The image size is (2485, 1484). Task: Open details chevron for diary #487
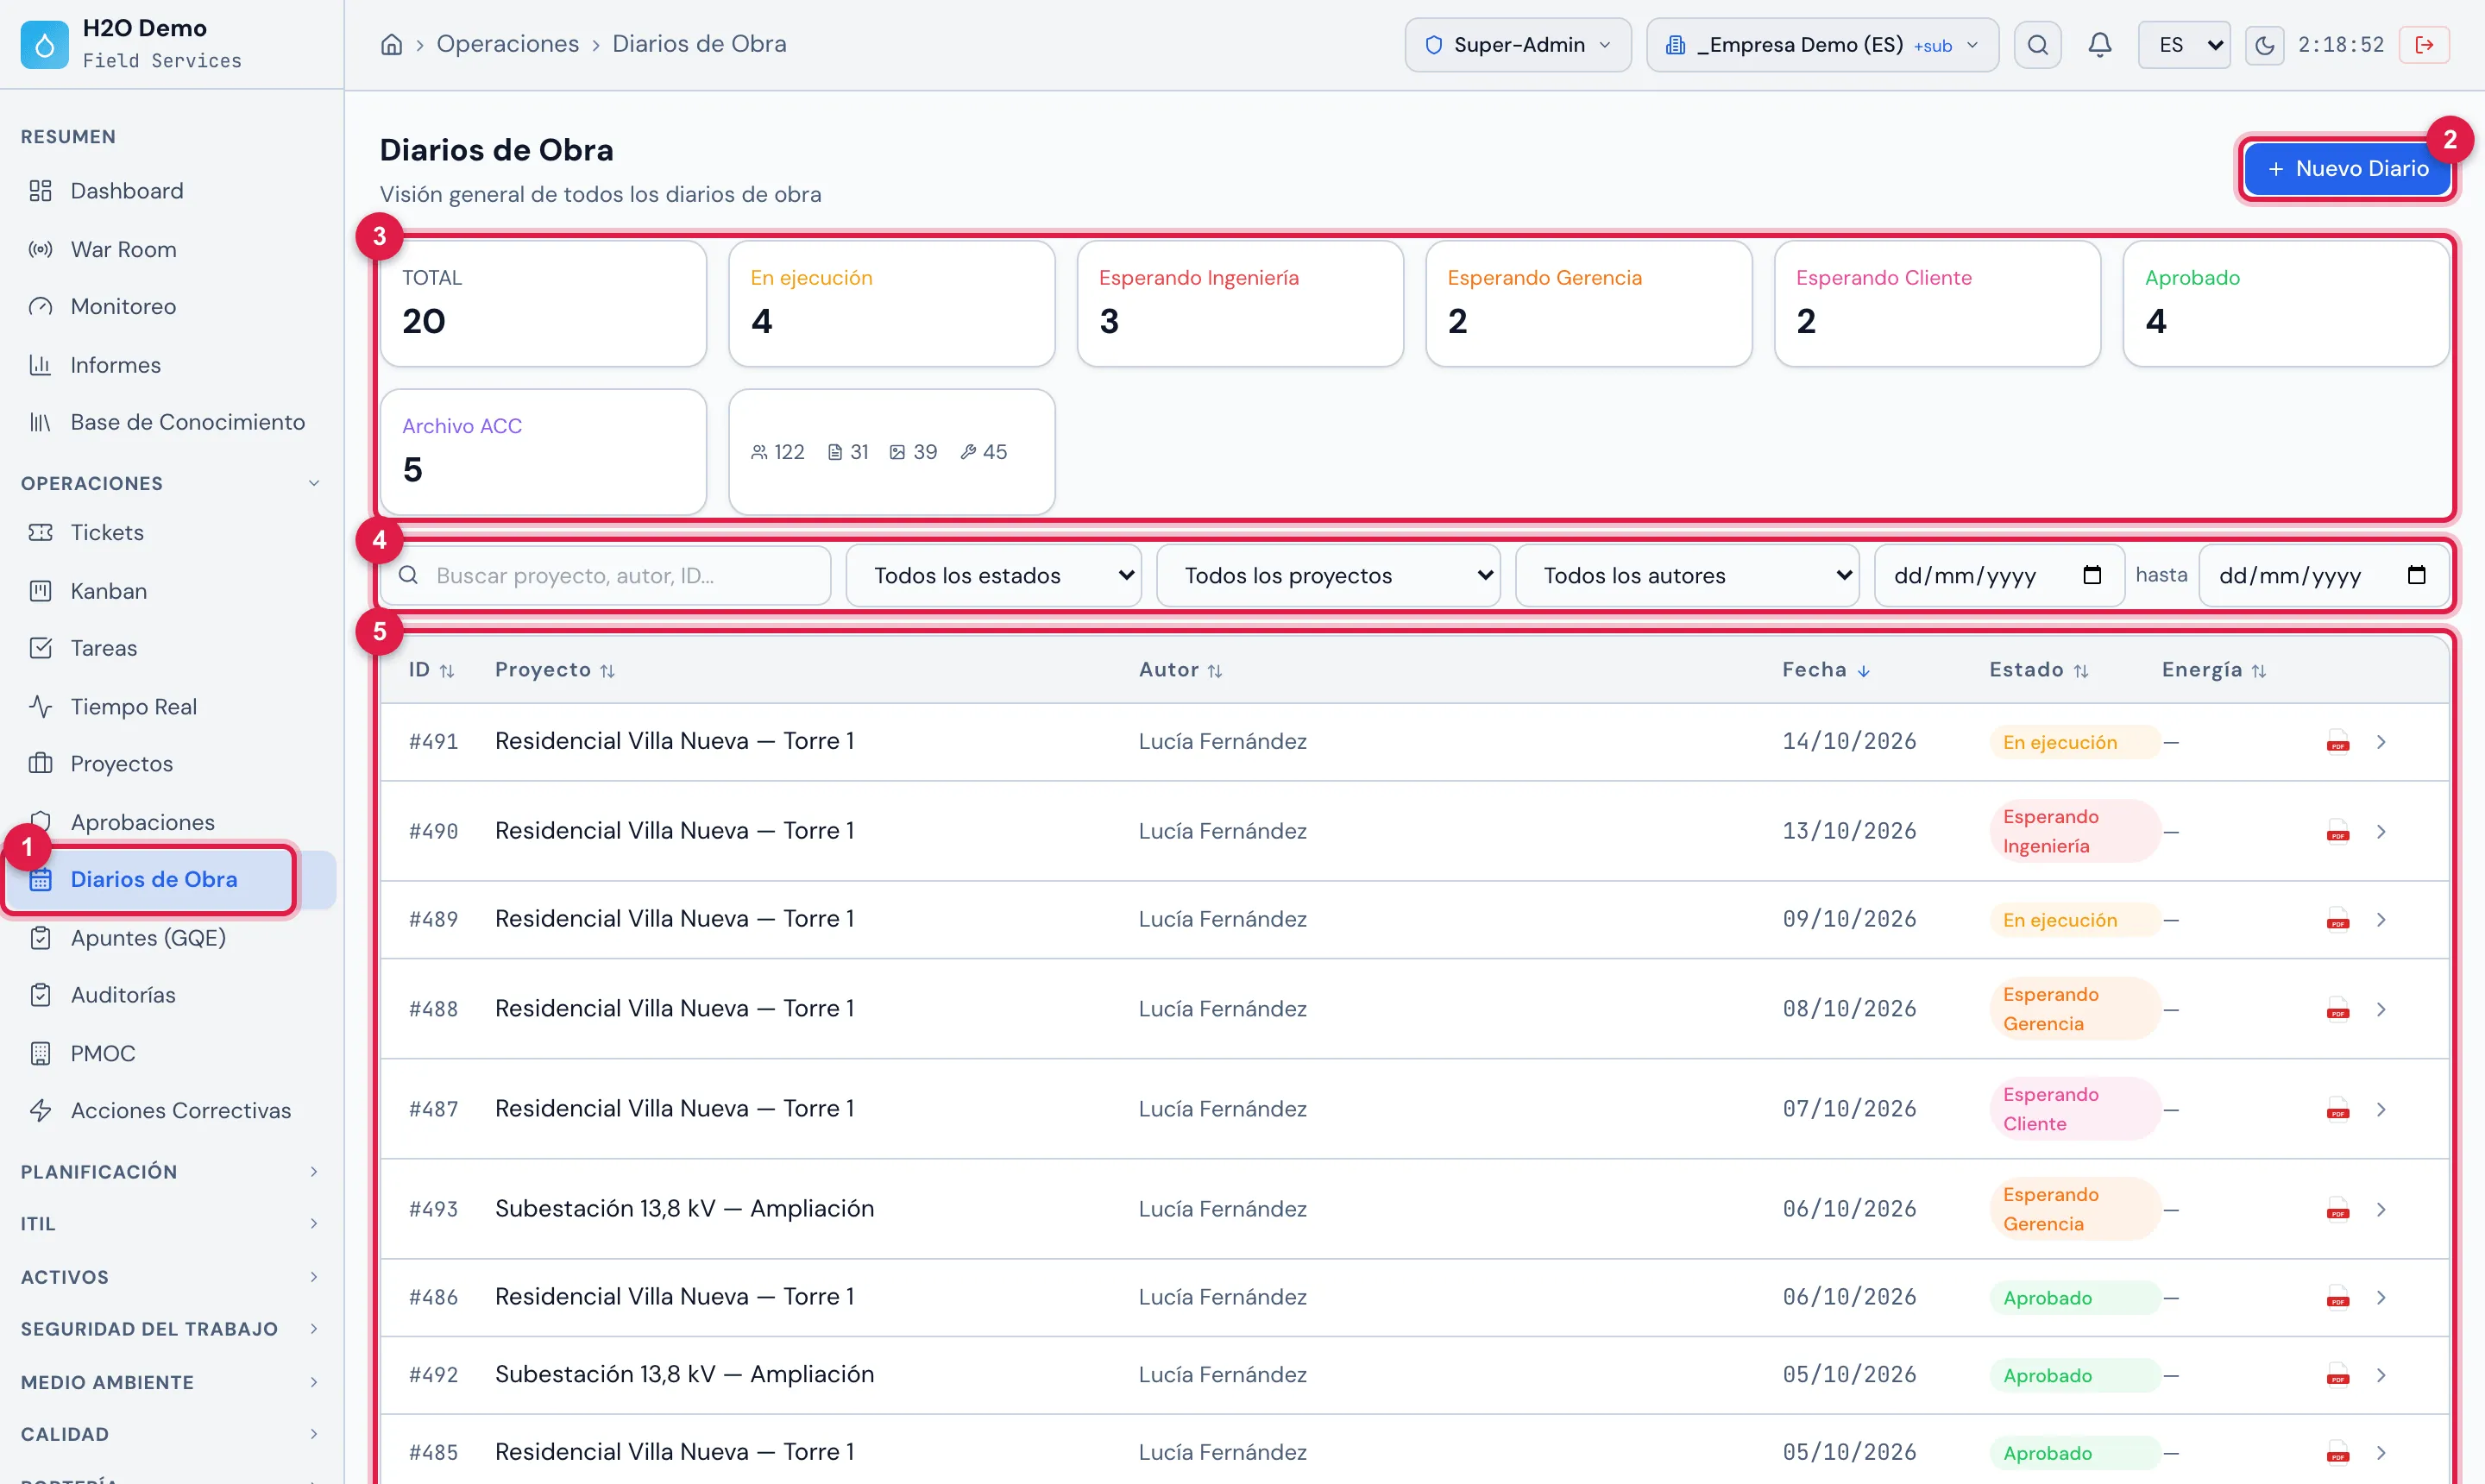[2381, 1109]
